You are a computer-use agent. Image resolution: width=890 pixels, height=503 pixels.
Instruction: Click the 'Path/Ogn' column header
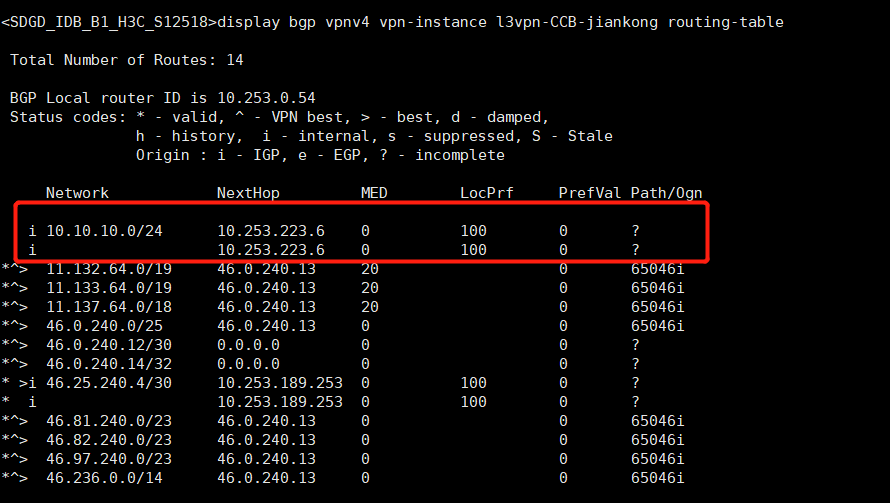pos(666,193)
